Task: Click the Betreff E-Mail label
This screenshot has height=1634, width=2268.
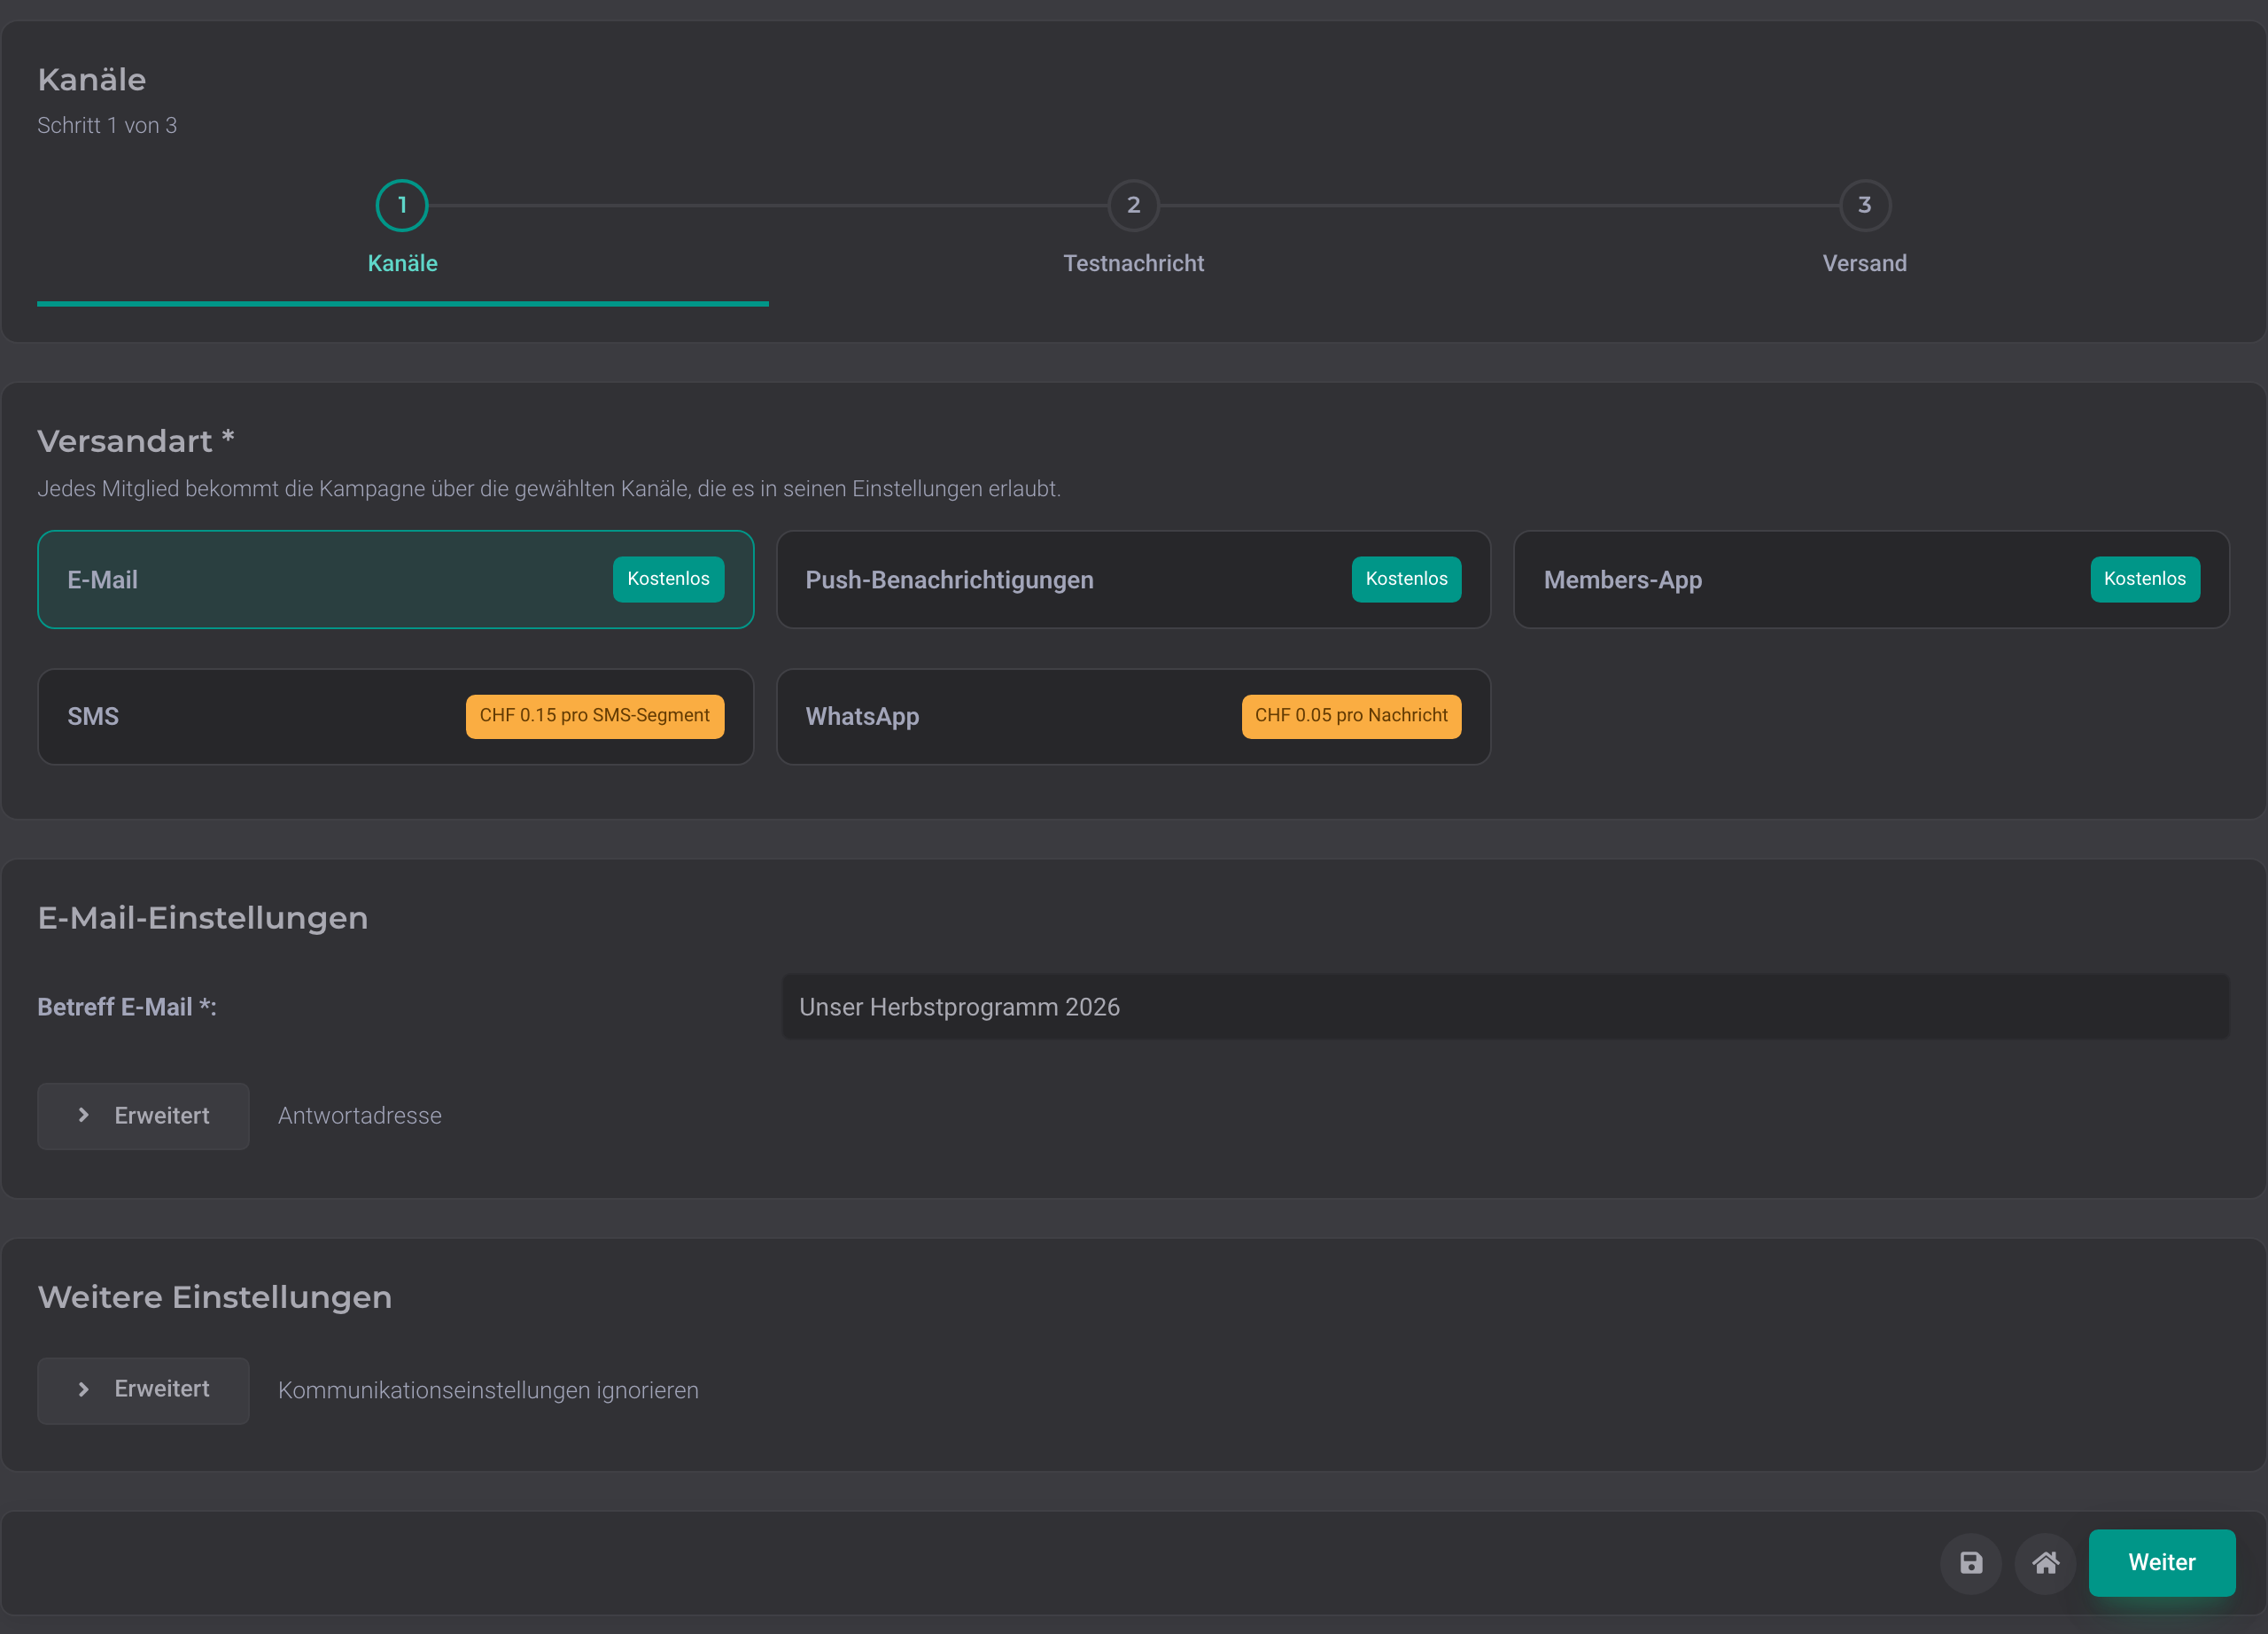Action: pyautogui.click(x=127, y=1006)
